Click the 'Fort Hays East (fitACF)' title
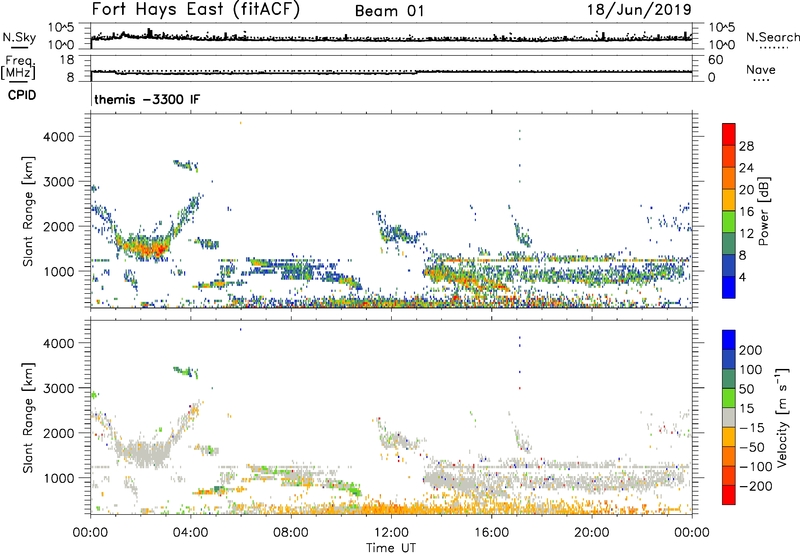This screenshot has width=800, height=554. click(x=195, y=10)
